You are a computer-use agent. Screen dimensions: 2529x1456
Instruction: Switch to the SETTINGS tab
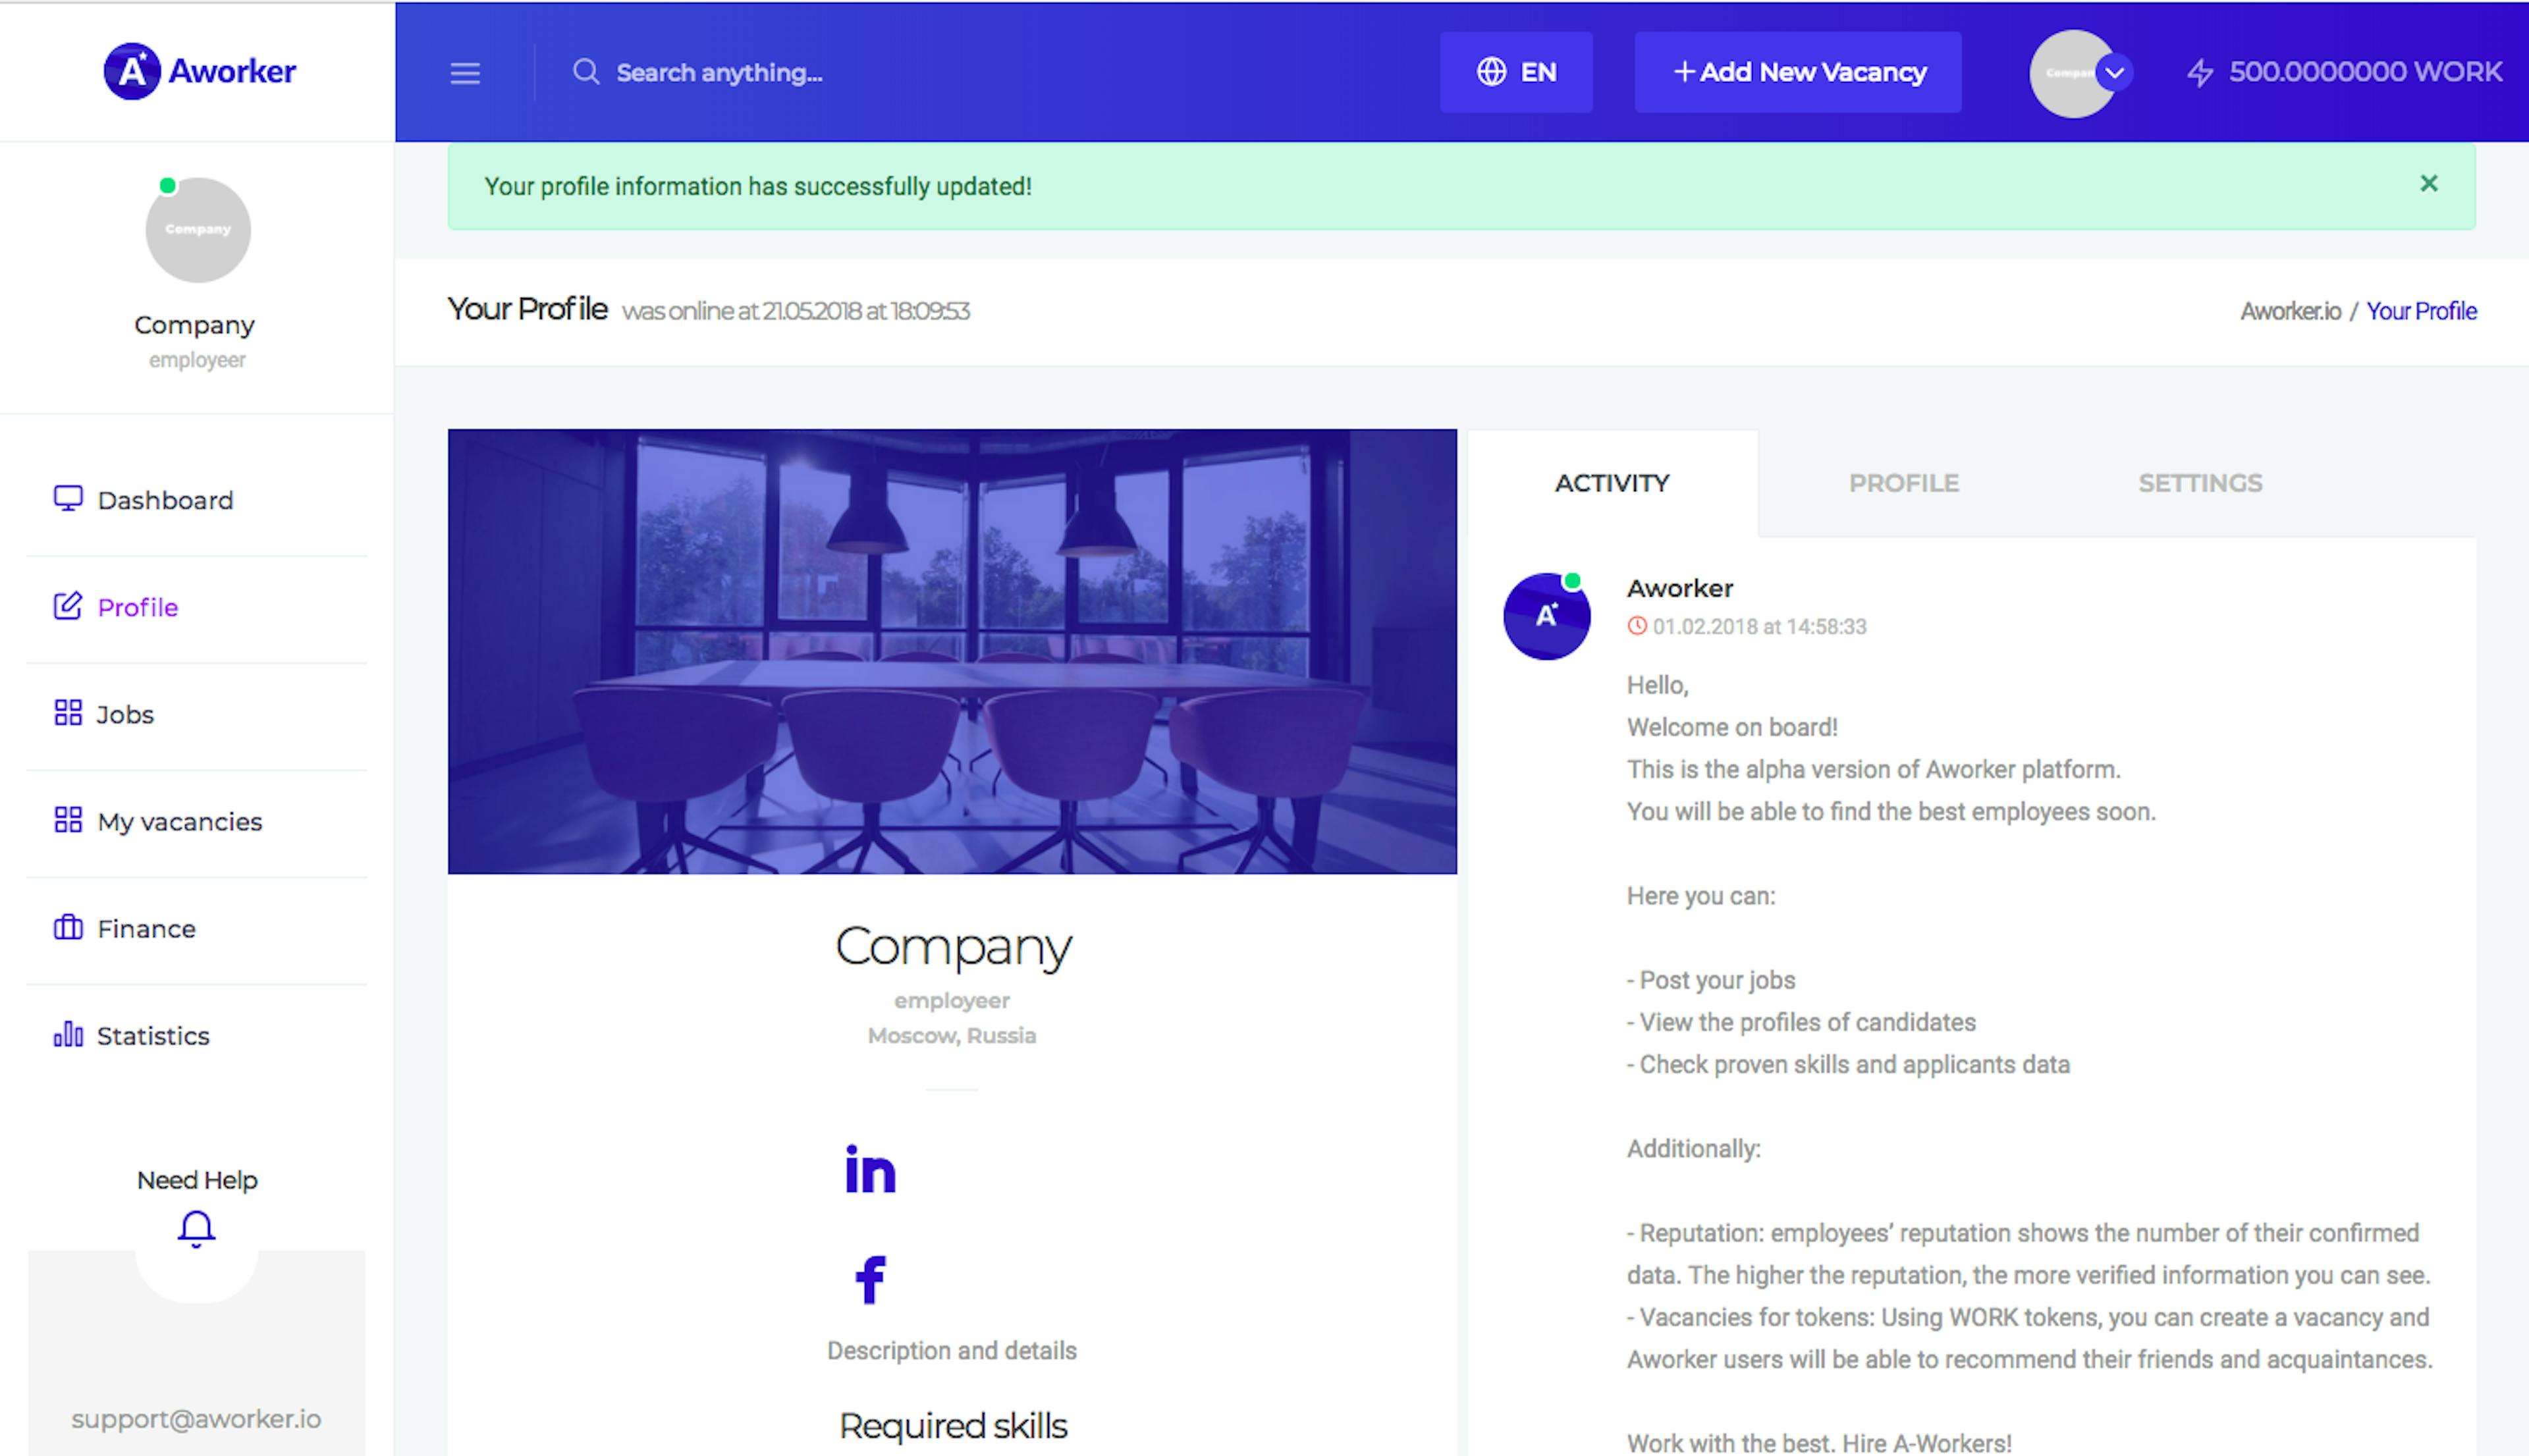[2200, 483]
